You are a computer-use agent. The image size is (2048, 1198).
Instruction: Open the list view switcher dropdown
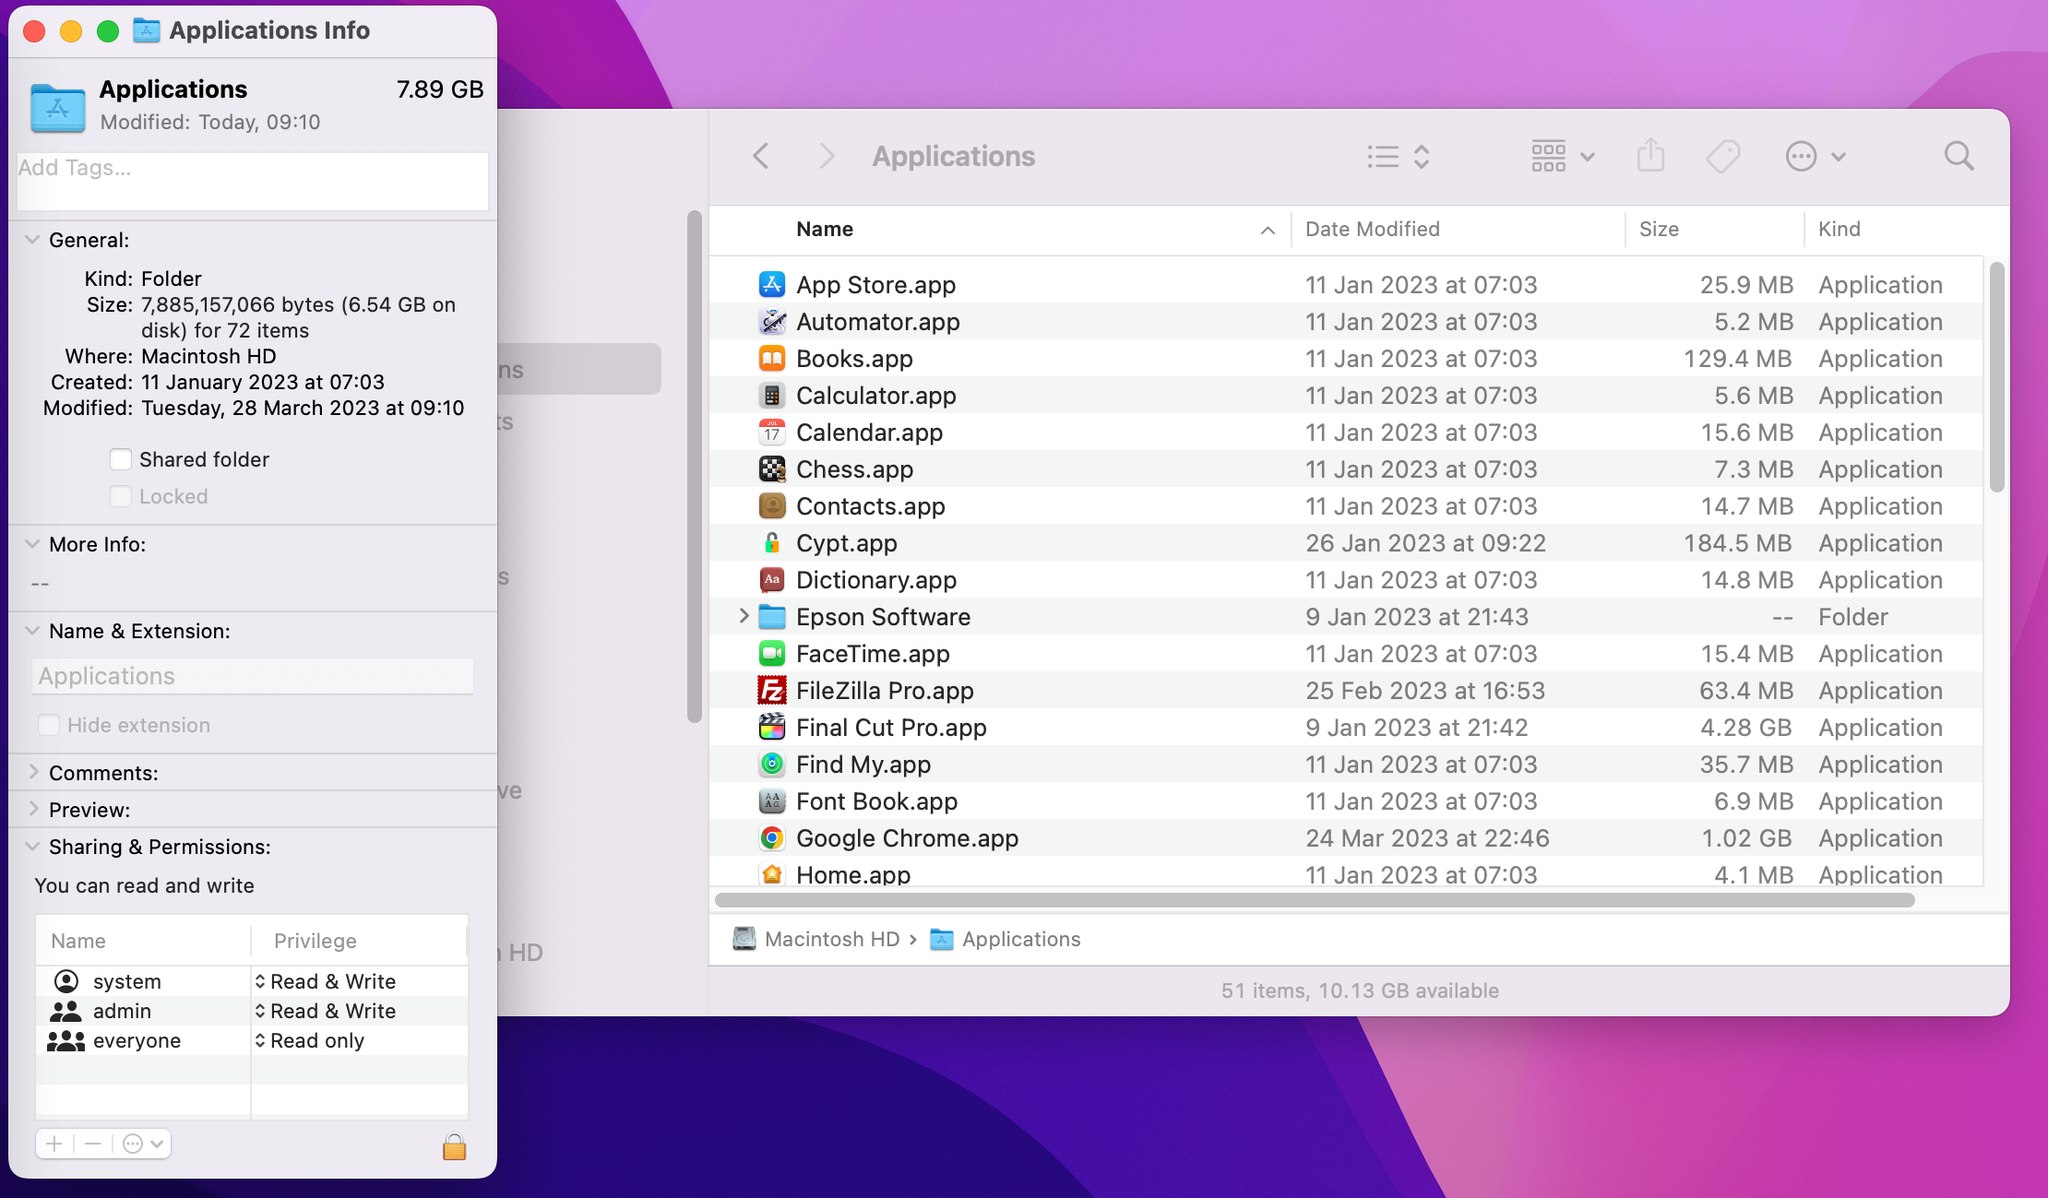click(1398, 156)
